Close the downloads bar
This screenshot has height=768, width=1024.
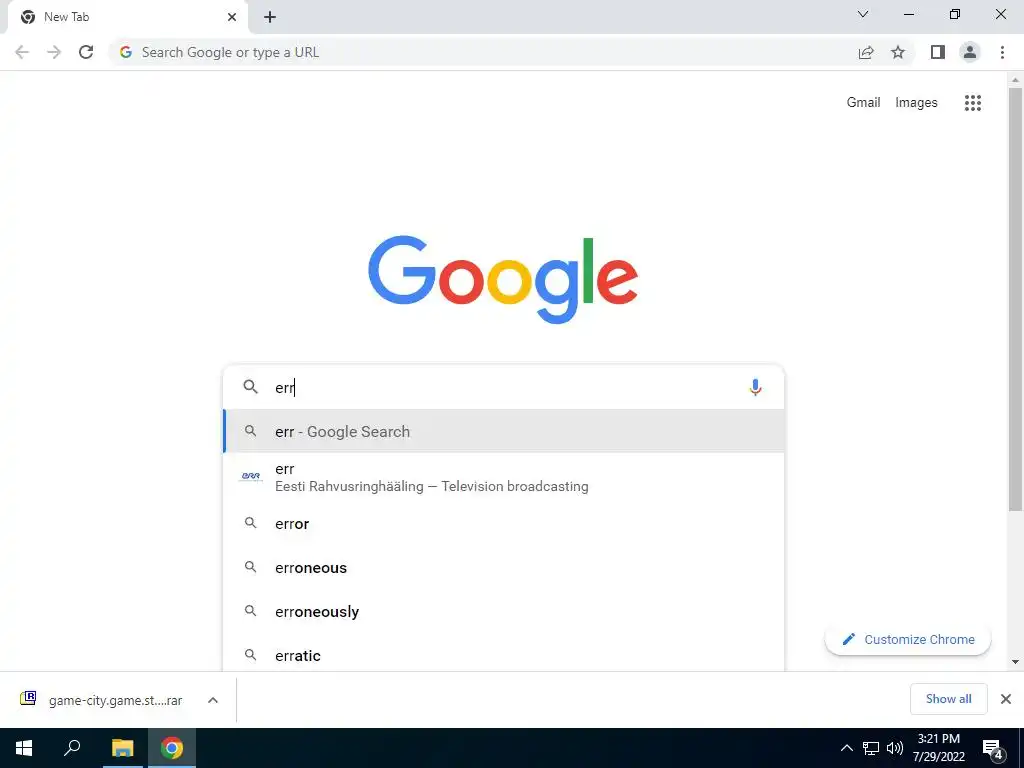pos(1006,699)
